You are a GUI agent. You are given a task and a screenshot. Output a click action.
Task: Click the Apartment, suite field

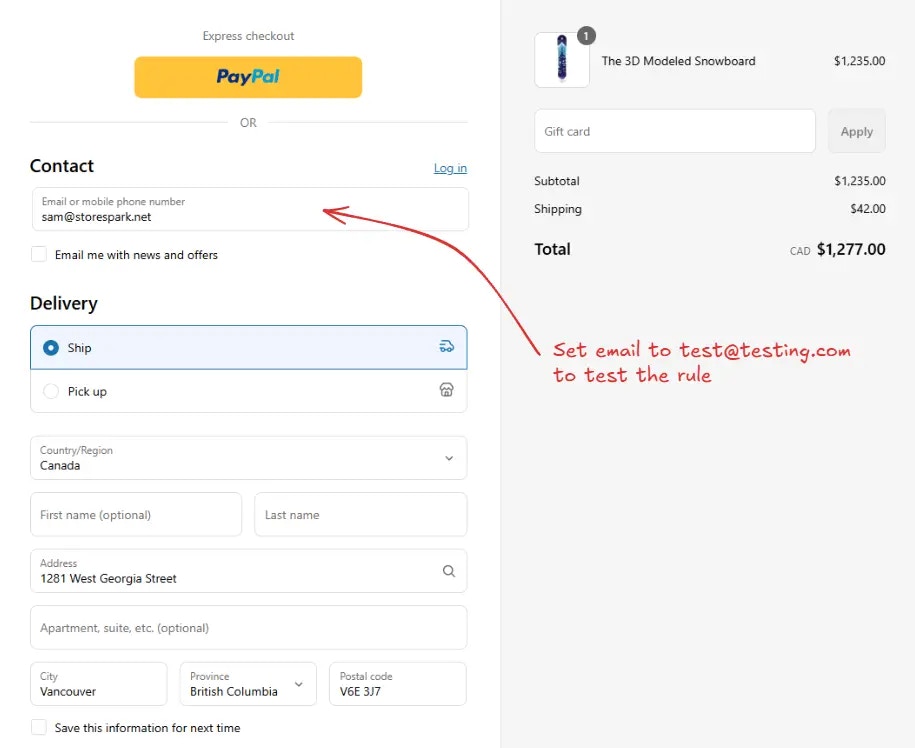[249, 628]
